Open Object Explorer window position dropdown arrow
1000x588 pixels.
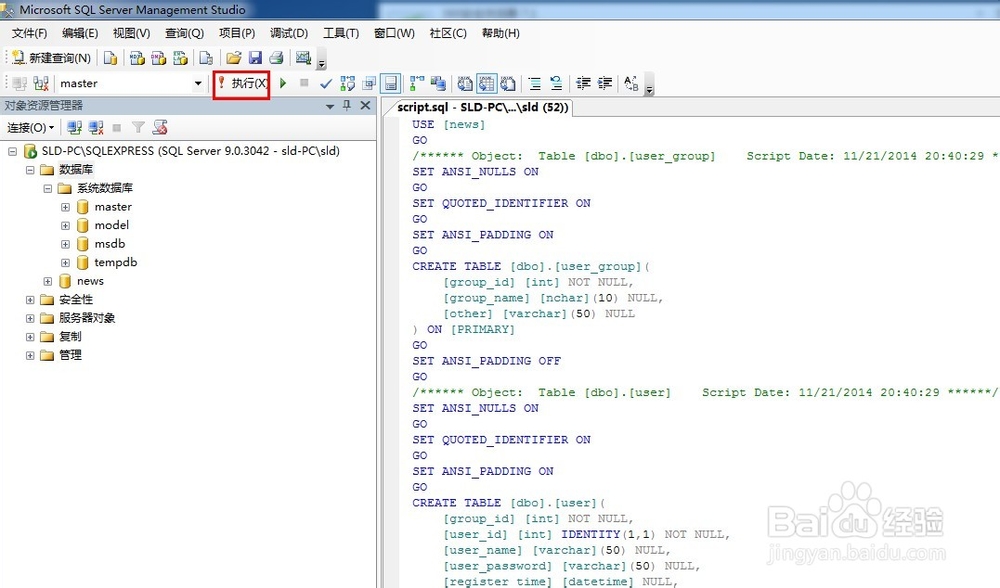click(x=330, y=106)
